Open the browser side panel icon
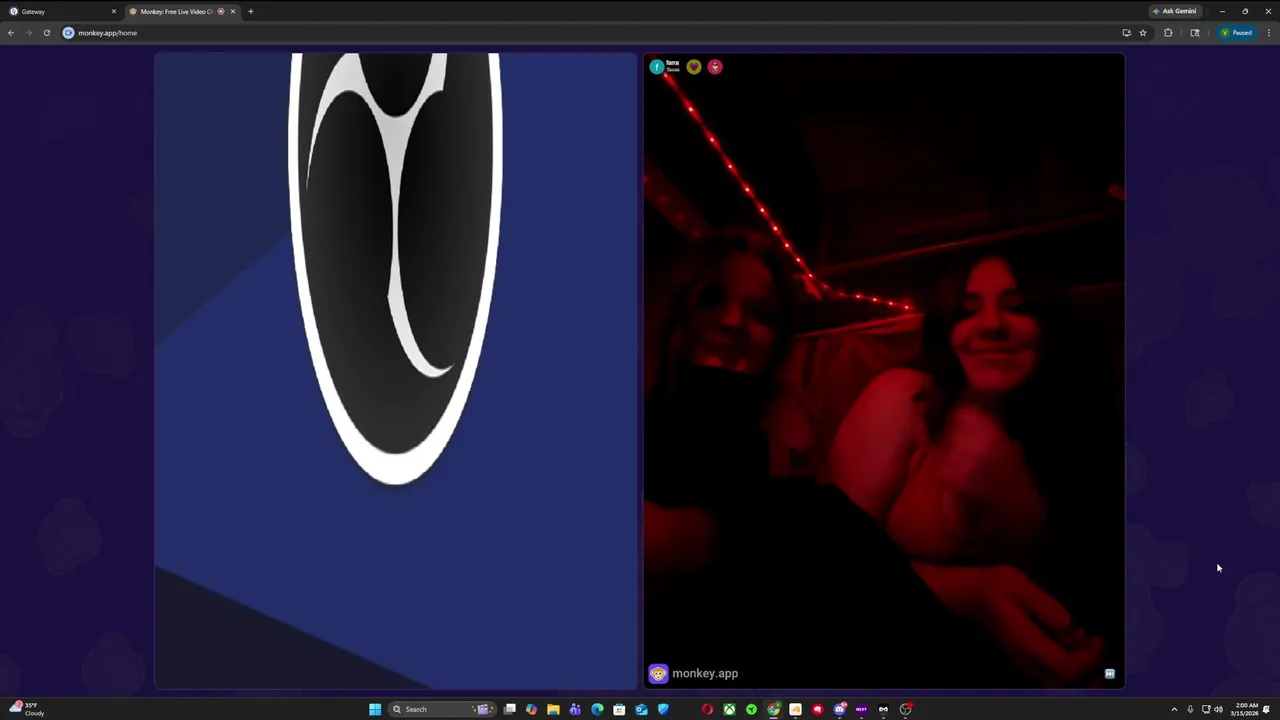The width and height of the screenshot is (1280, 720). [x=1194, y=33]
